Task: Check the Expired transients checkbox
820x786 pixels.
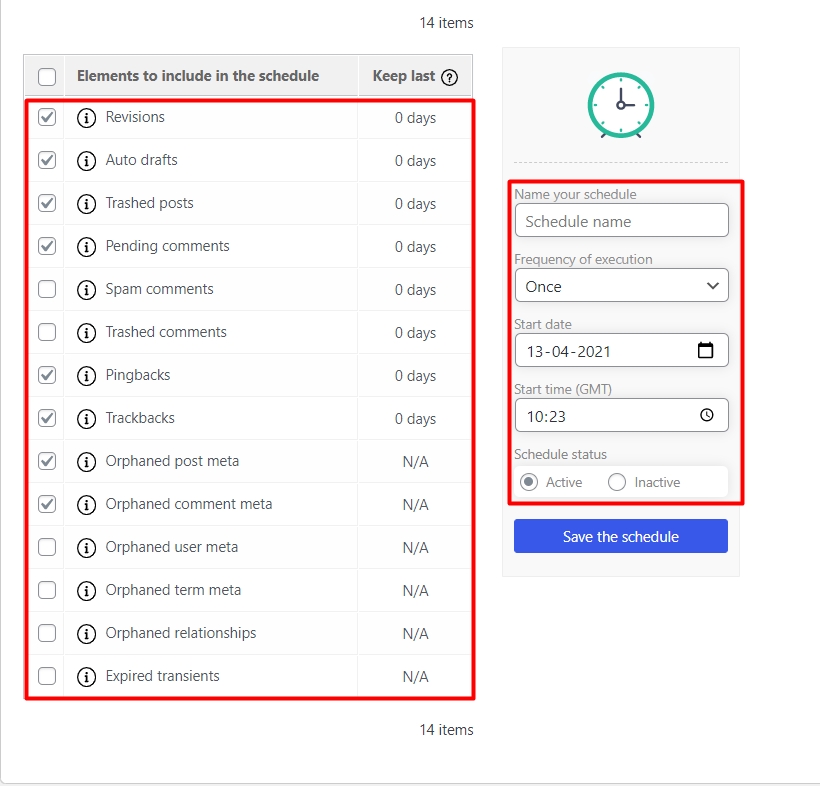Action: [x=47, y=676]
